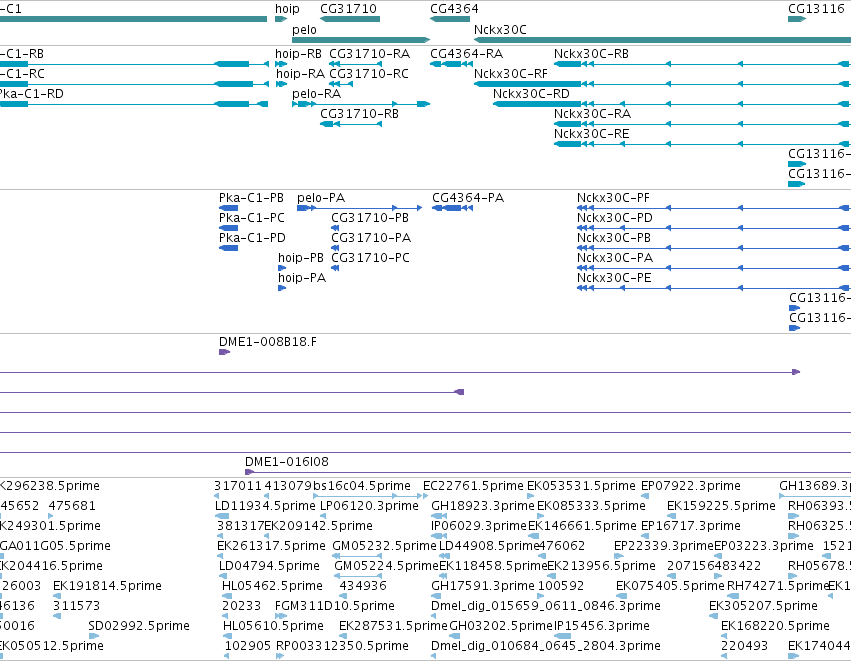Select the Nckx30C-PB protein label
Screen dimensions: 851x661
pos(614,238)
